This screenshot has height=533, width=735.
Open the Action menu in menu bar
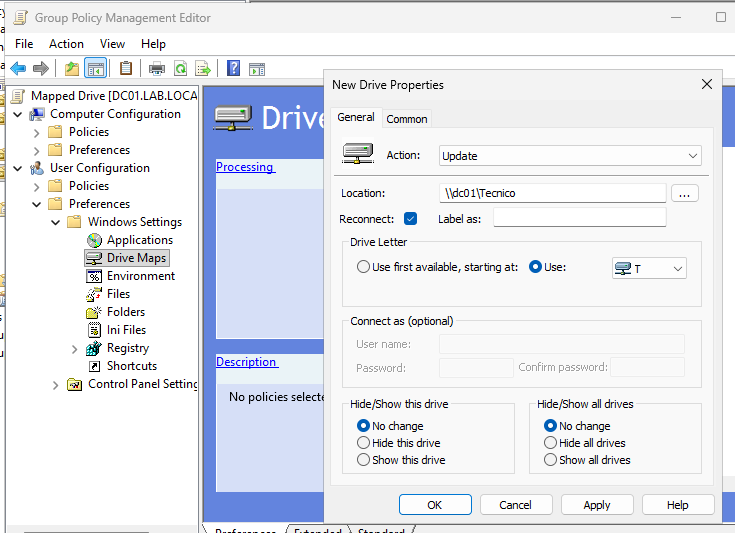coord(66,44)
